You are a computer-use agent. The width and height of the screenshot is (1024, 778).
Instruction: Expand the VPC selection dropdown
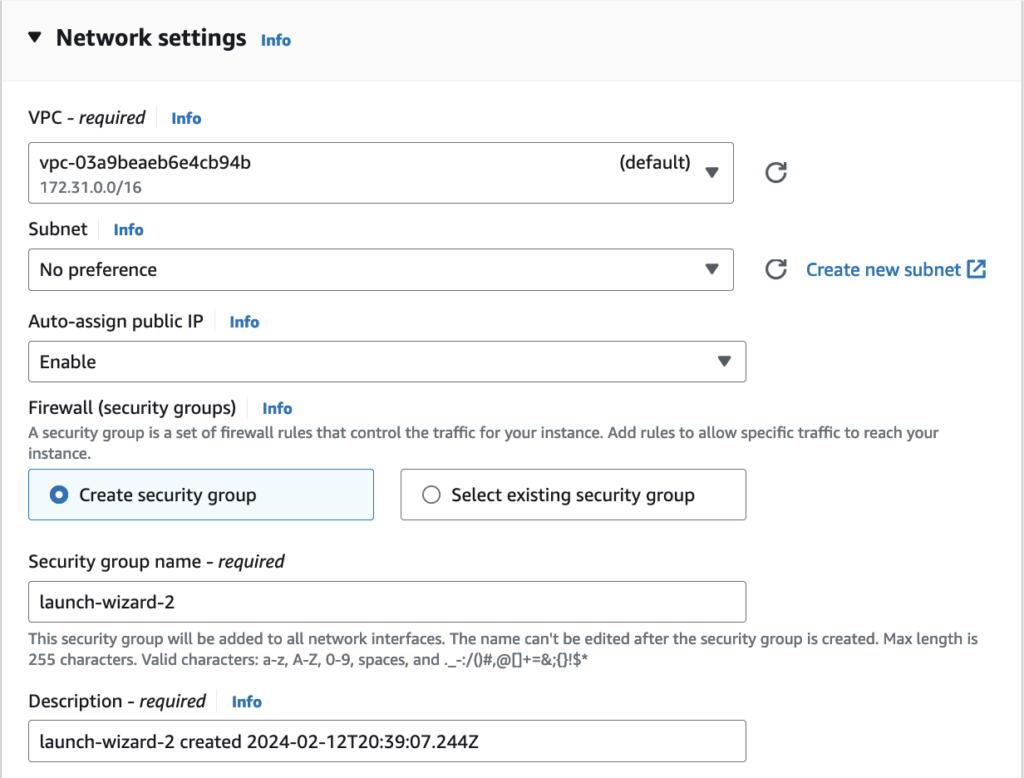(380, 172)
